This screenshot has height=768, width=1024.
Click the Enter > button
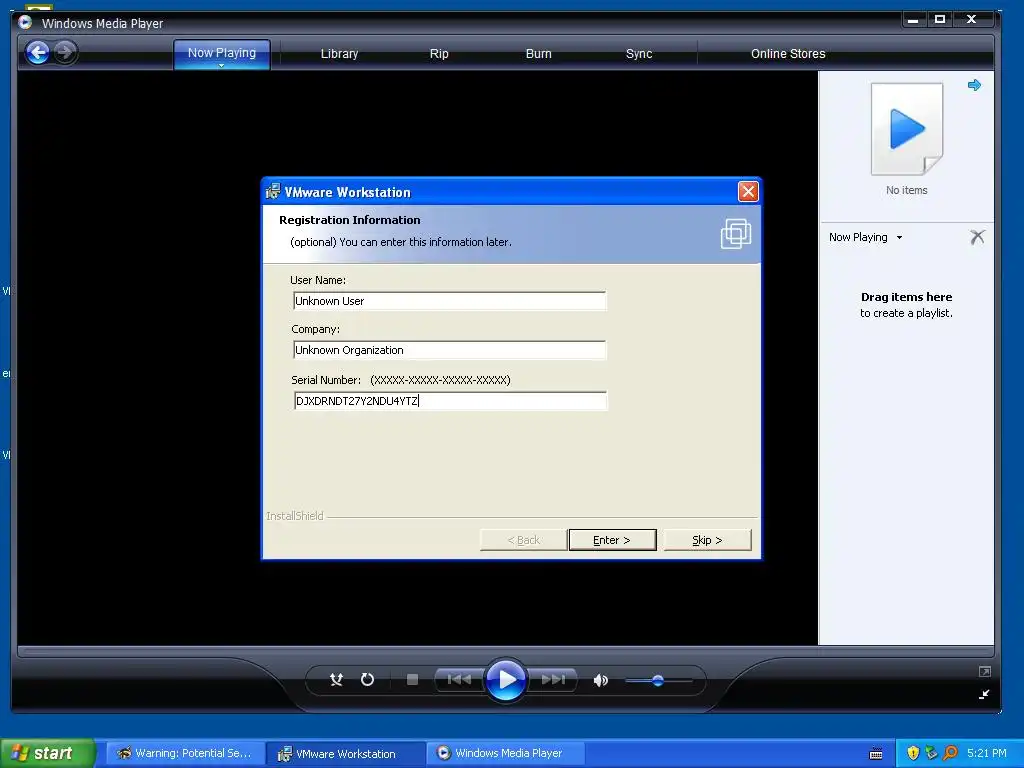612,540
